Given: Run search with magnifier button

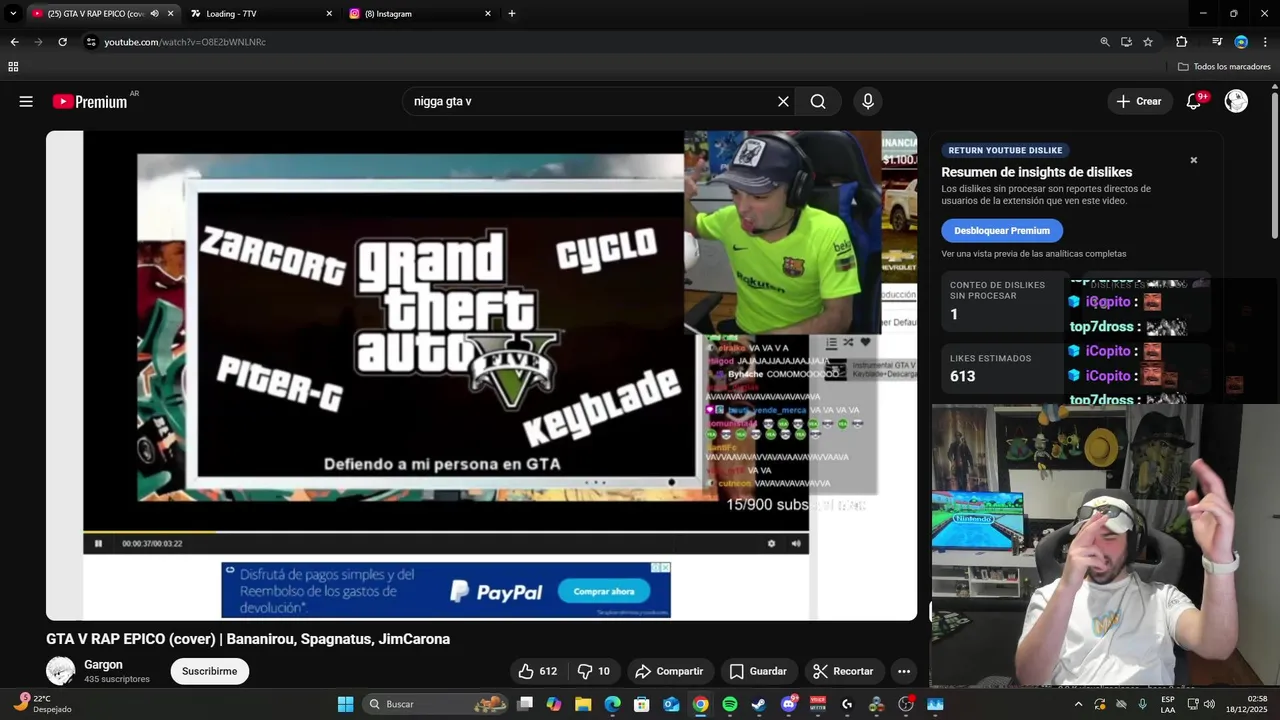Looking at the screenshot, I should tap(818, 101).
